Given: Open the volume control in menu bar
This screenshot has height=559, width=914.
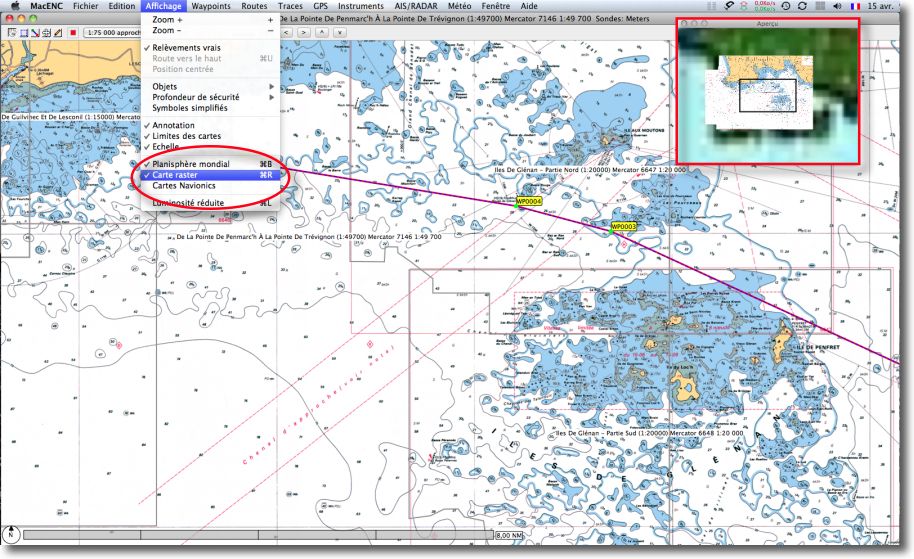Looking at the screenshot, I should click(x=838, y=6).
